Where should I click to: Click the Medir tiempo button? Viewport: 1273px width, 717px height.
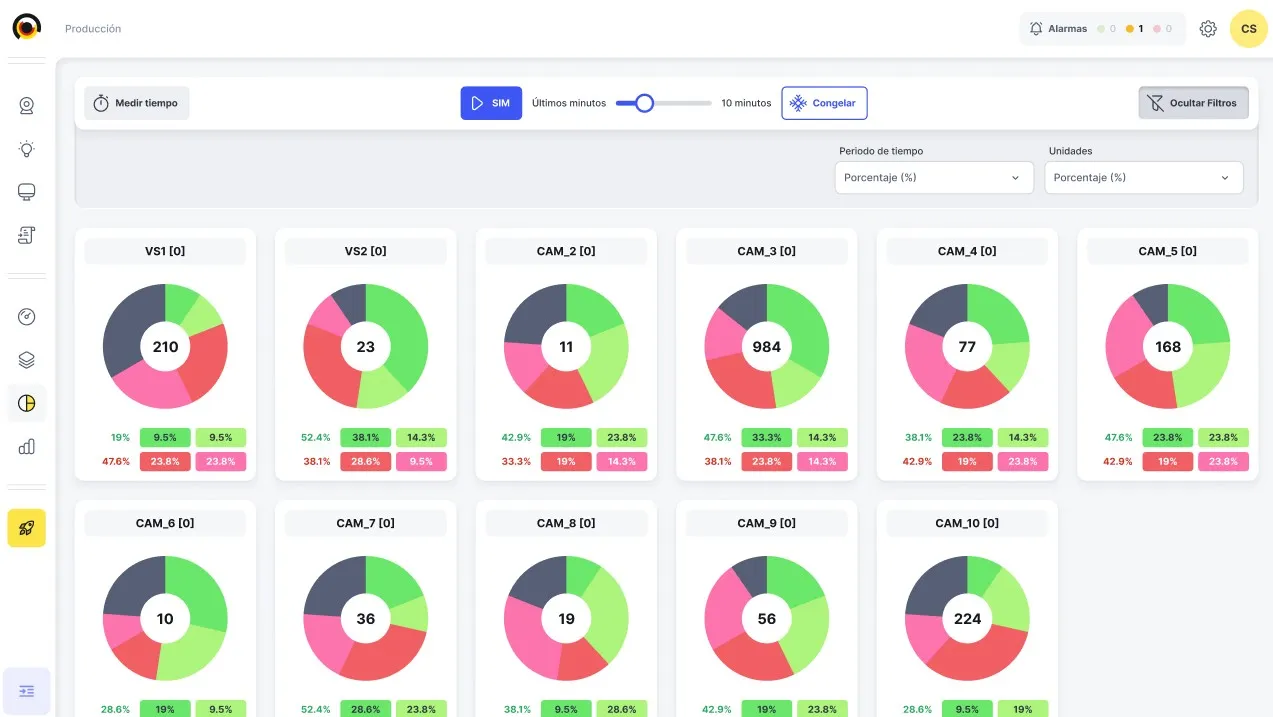137,103
